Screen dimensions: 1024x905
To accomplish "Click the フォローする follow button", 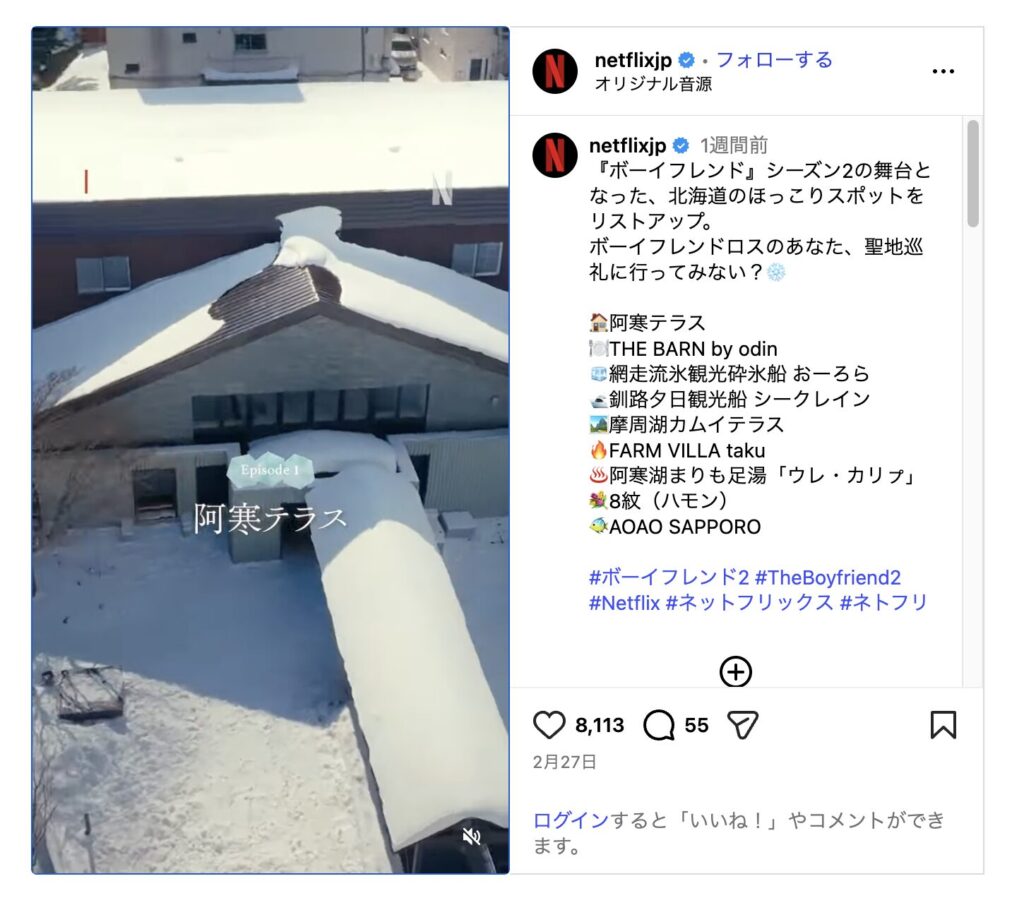I will pos(775,60).
